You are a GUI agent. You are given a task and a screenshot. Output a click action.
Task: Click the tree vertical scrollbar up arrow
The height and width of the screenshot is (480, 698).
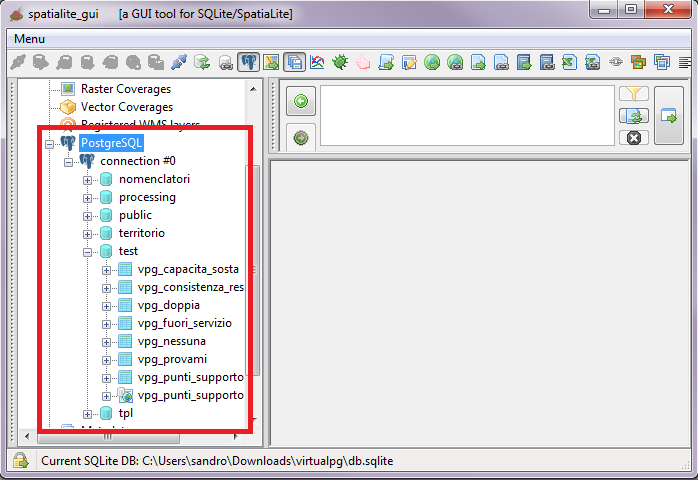[253, 89]
